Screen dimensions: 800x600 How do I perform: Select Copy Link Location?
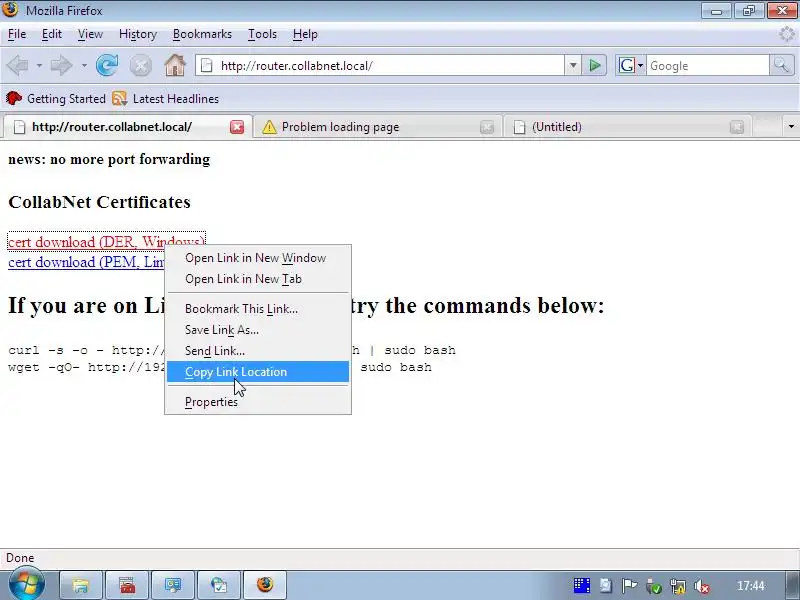258,371
